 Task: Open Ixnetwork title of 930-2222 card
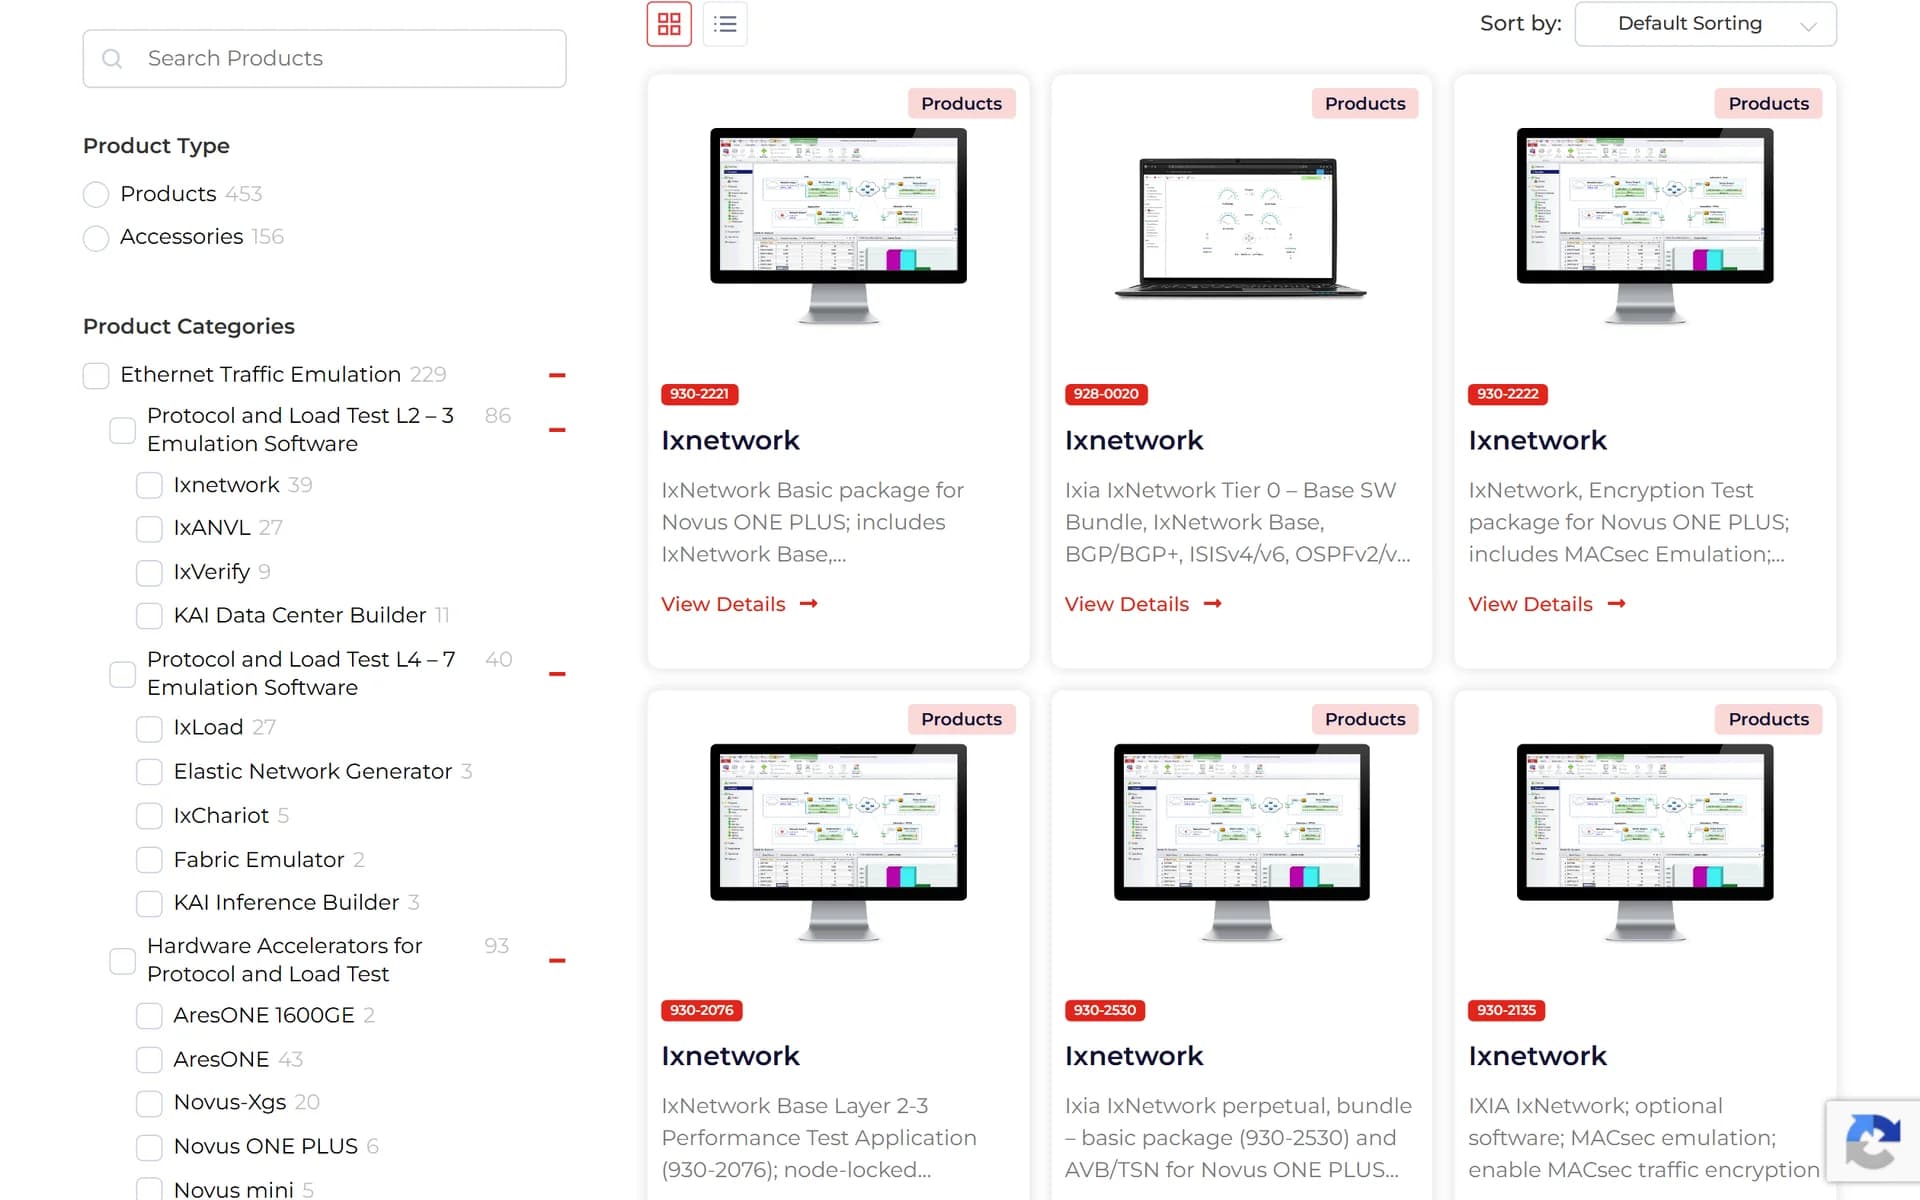pyautogui.click(x=1537, y=440)
